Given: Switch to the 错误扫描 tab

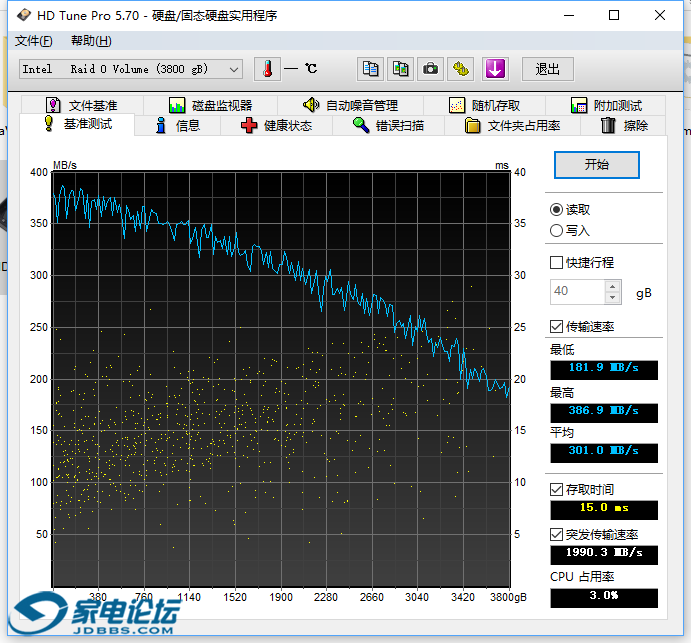Looking at the screenshot, I should point(388,126).
